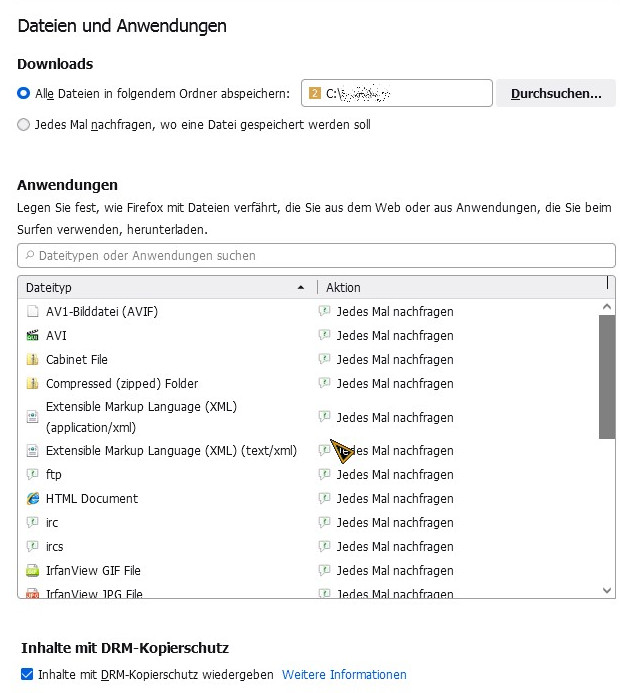Click the applications list scrollbar thumb
638x693 pixels.
(607, 375)
